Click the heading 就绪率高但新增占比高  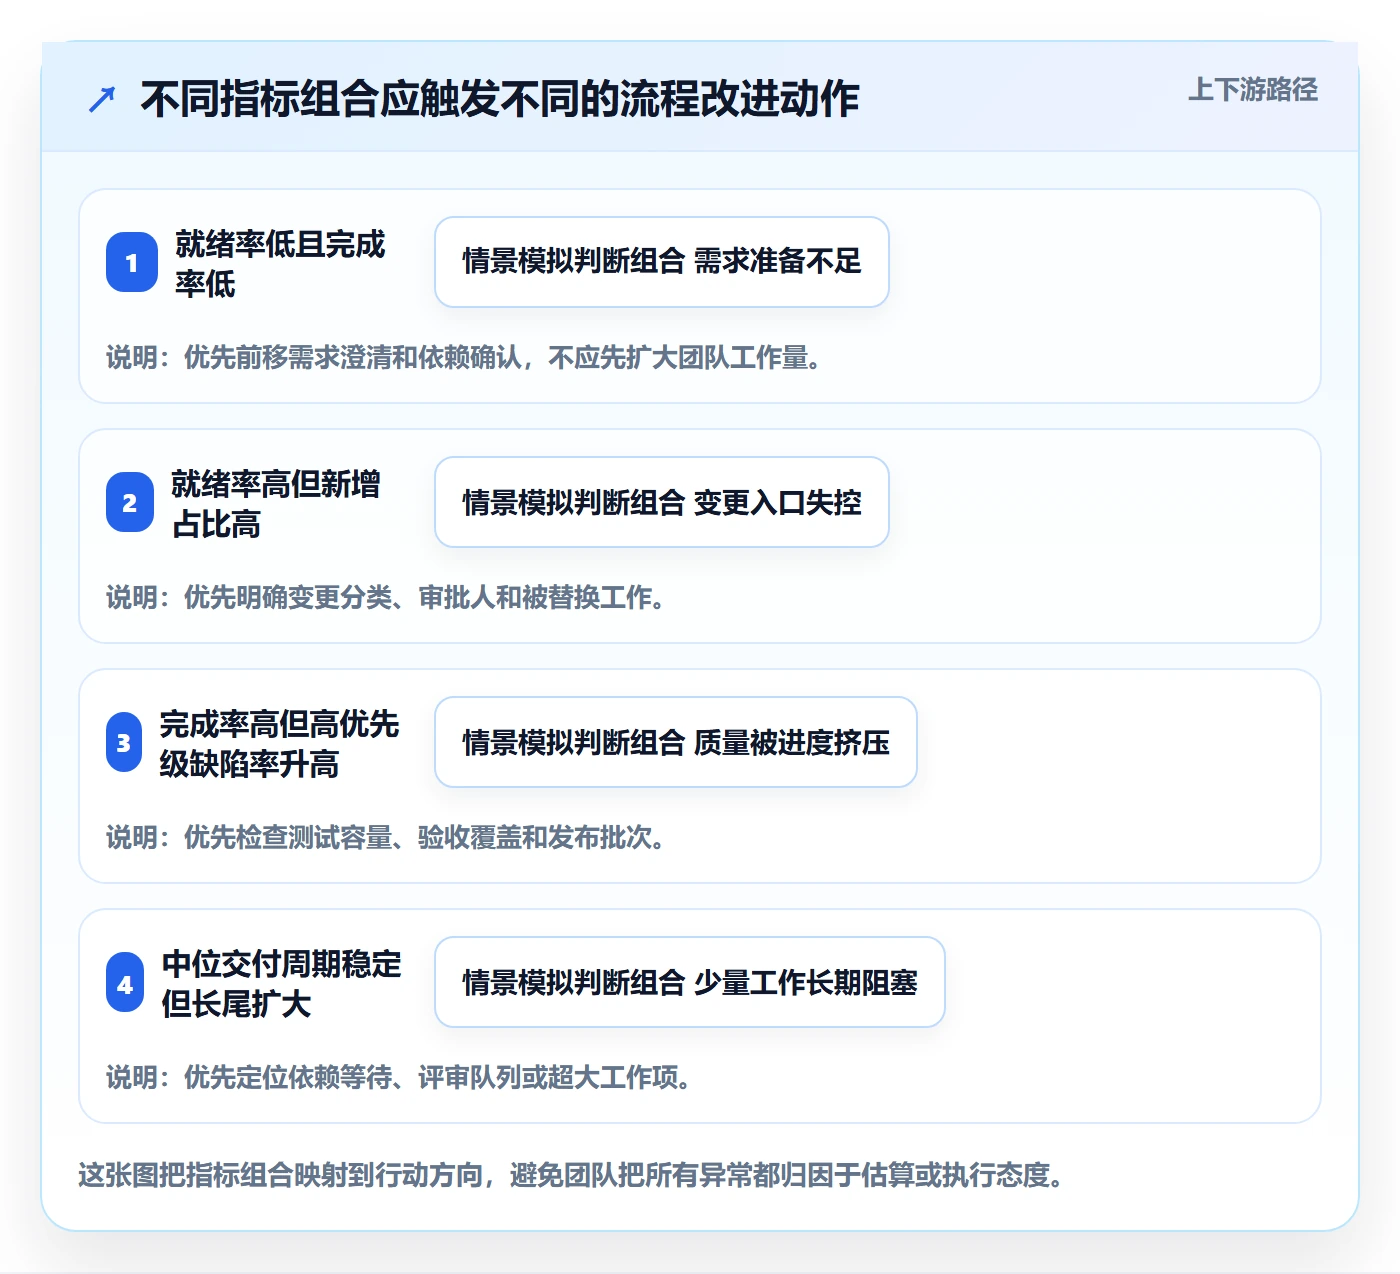coord(276,503)
